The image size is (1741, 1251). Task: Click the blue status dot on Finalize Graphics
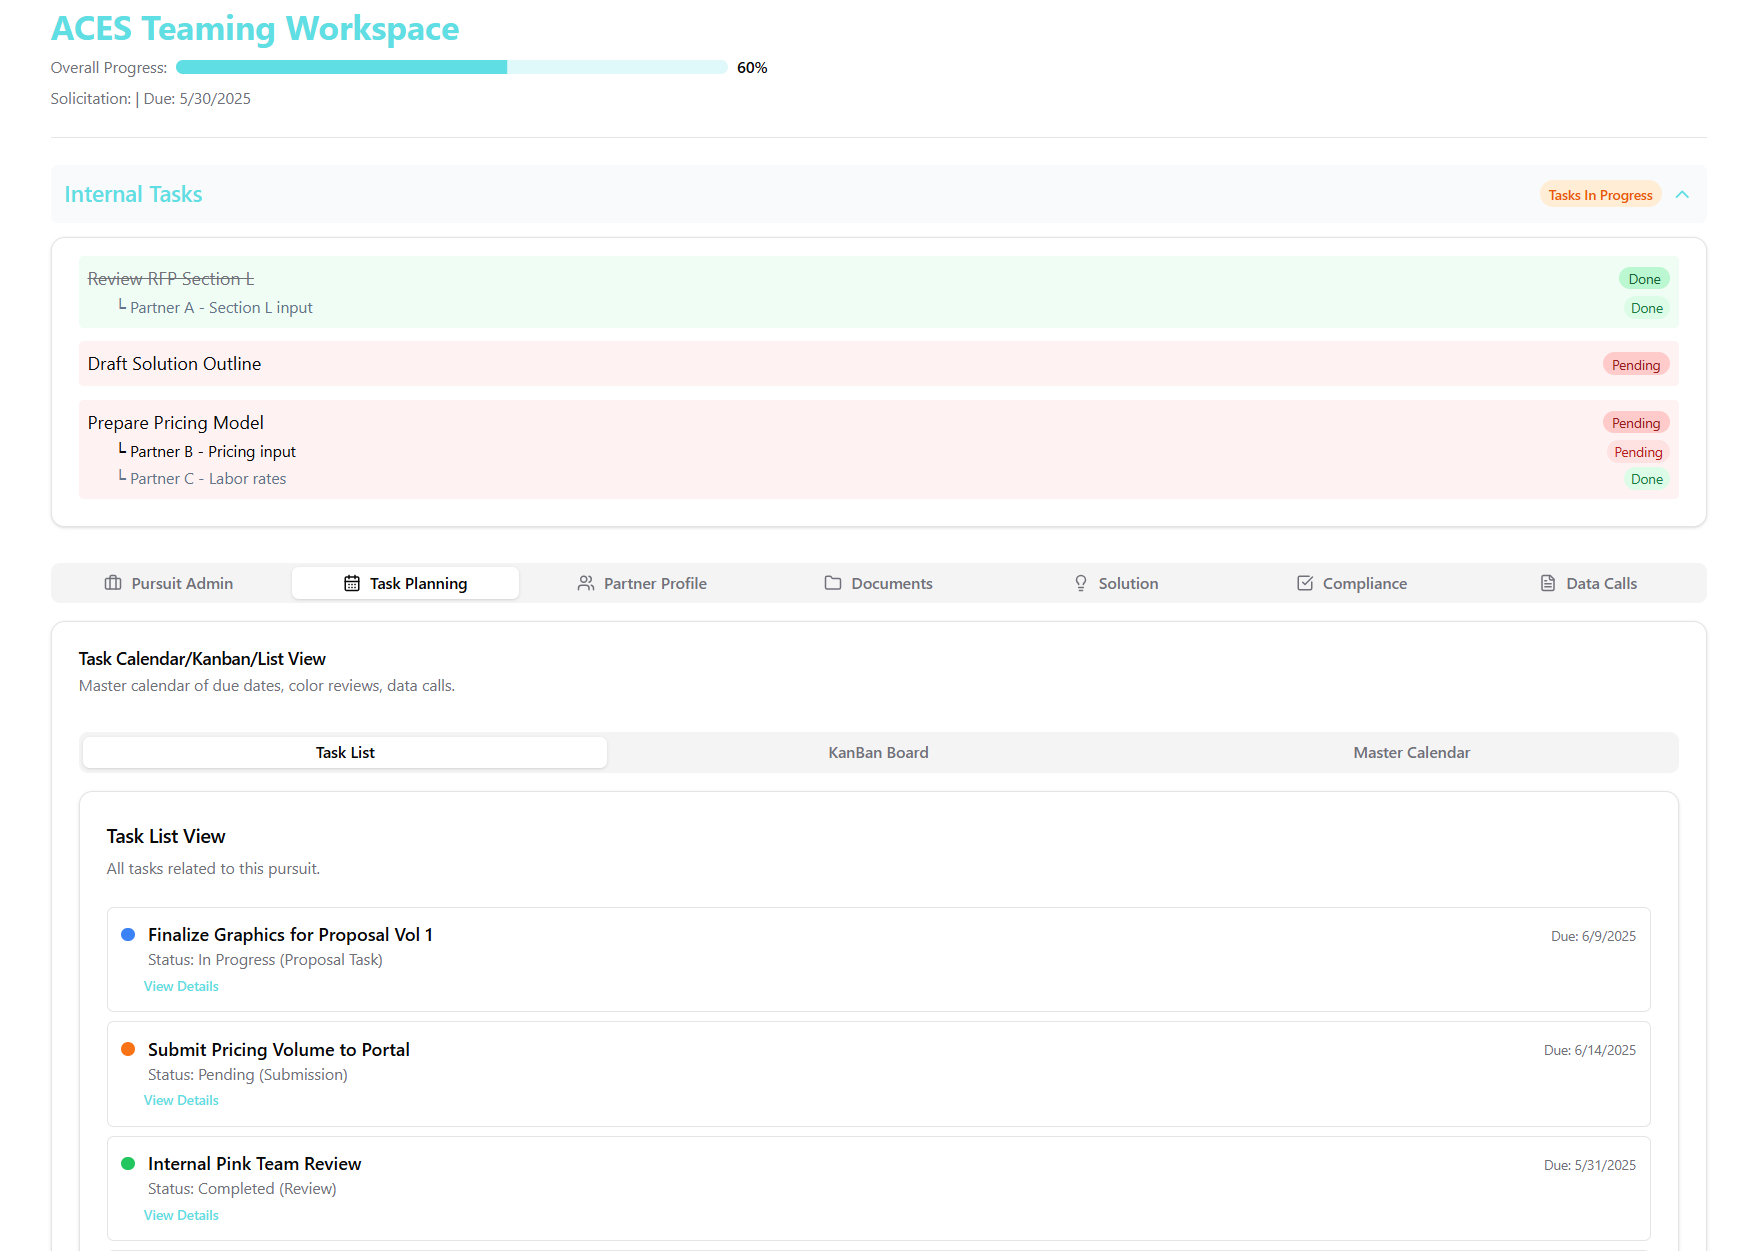128,935
